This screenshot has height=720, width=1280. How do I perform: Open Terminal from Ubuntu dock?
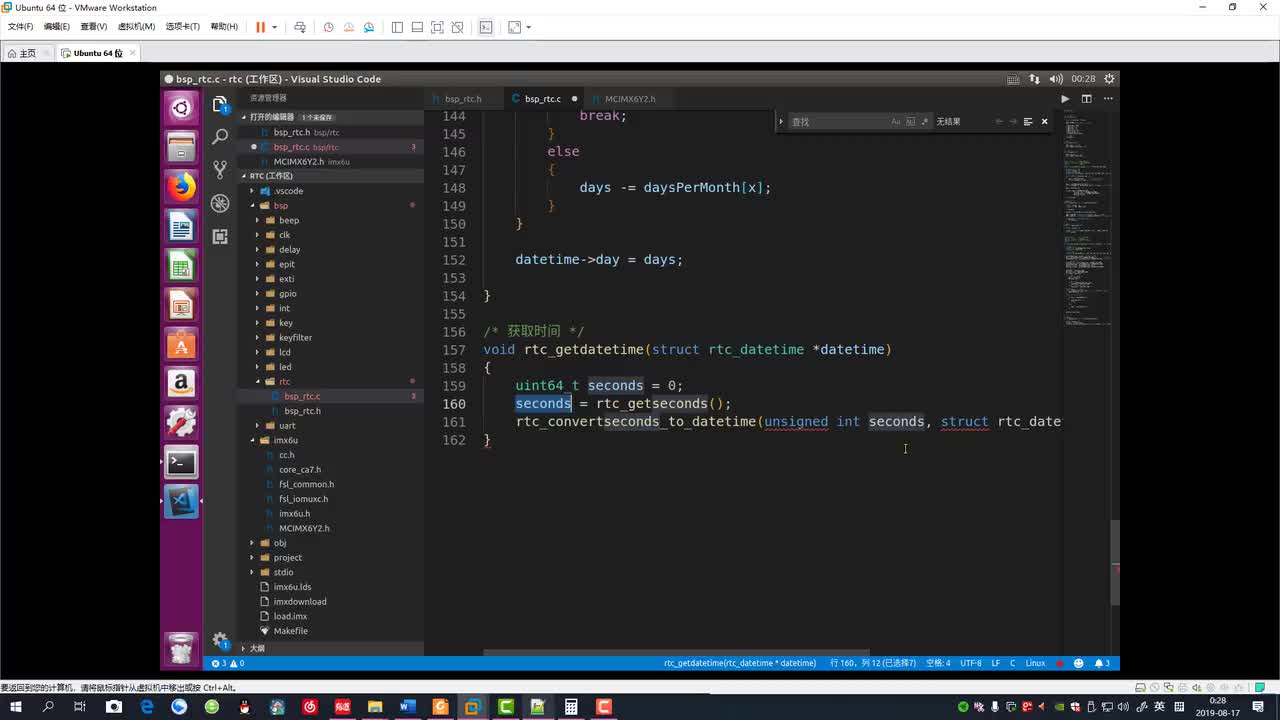pyautogui.click(x=181, y=462)
